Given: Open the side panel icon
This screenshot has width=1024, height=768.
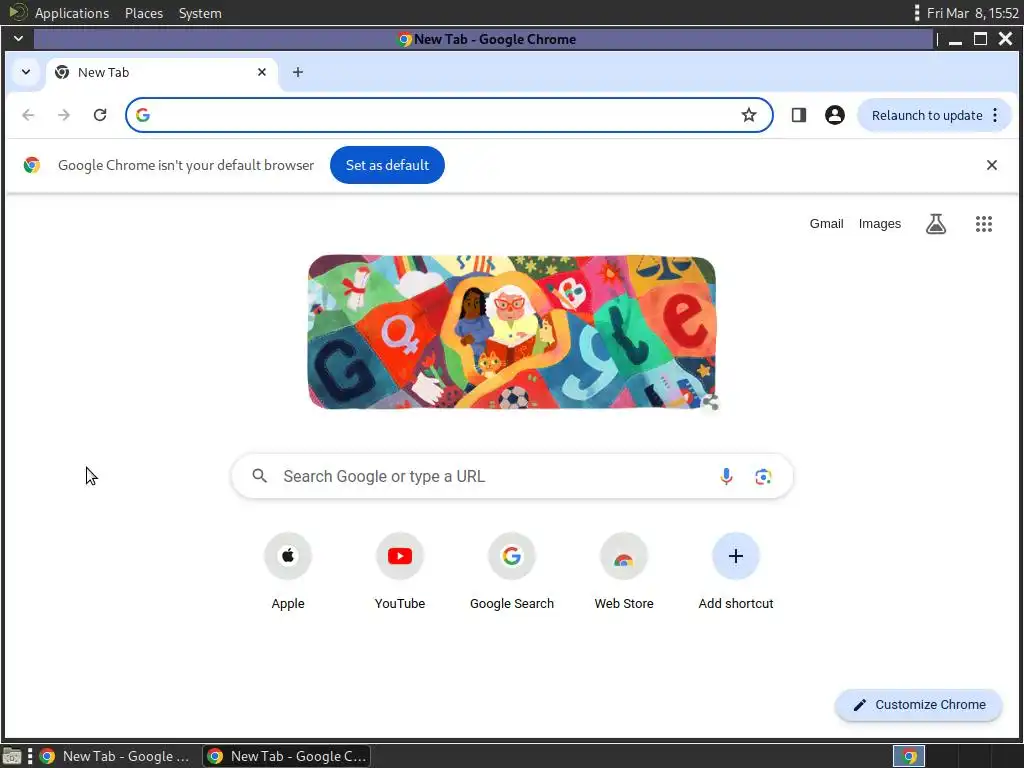Looking at the screenshot, I should 798,115.
